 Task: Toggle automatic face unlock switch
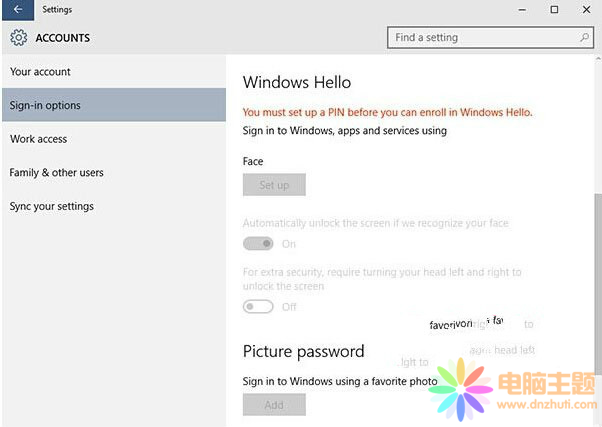(258, 243)
